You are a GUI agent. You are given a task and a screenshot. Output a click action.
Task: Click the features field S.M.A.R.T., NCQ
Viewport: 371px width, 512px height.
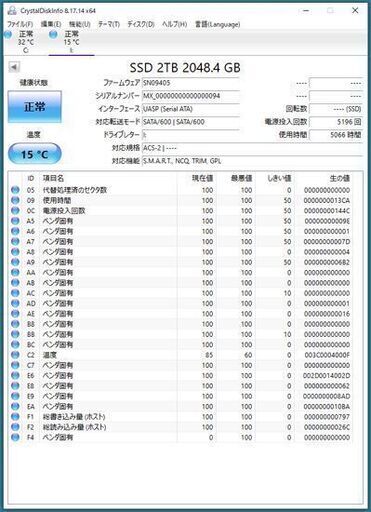[252, 161]
